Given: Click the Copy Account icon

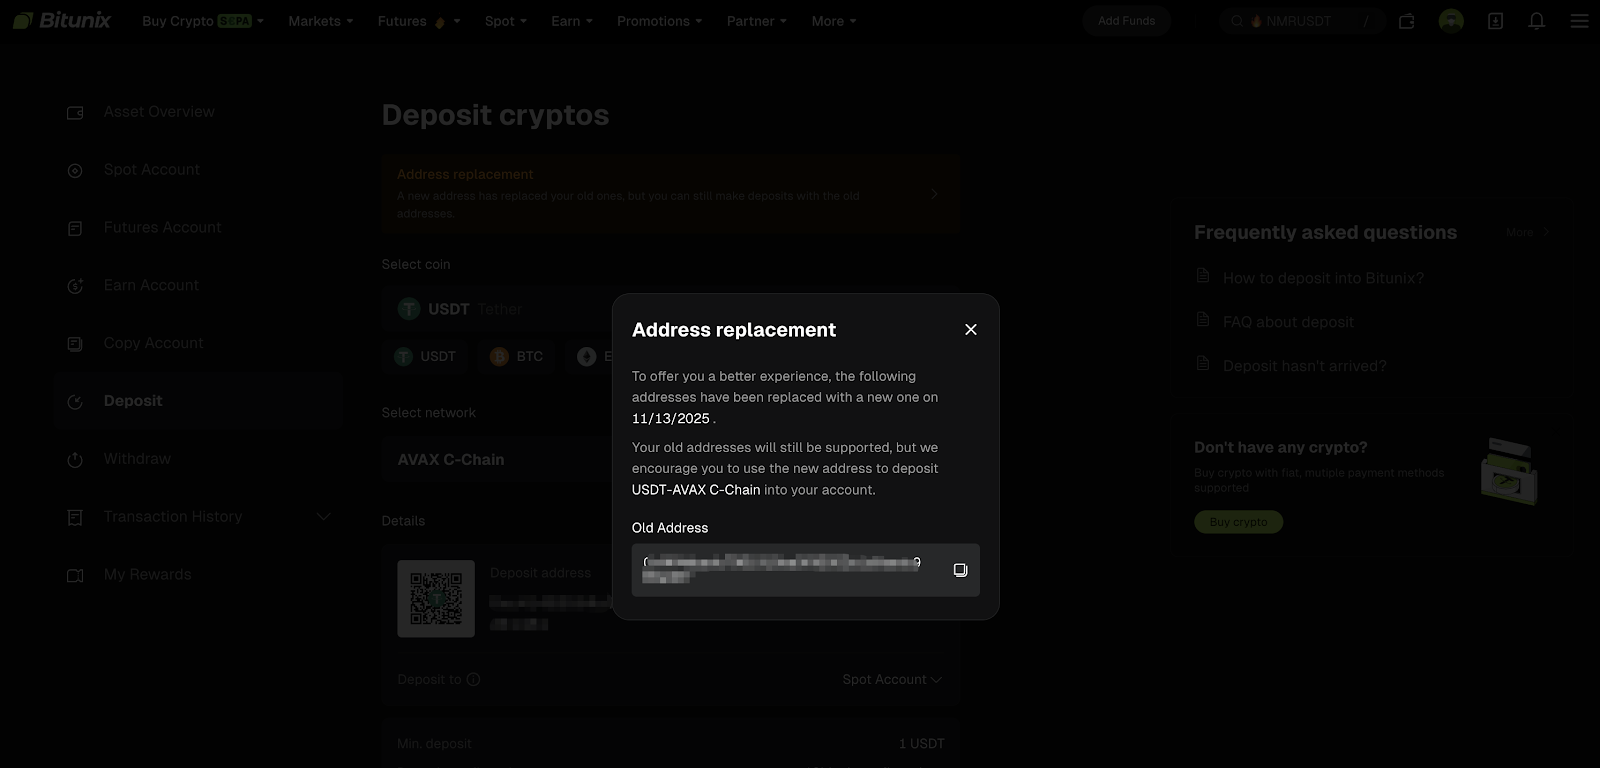Looking at the screenshot, I should 75,344.
